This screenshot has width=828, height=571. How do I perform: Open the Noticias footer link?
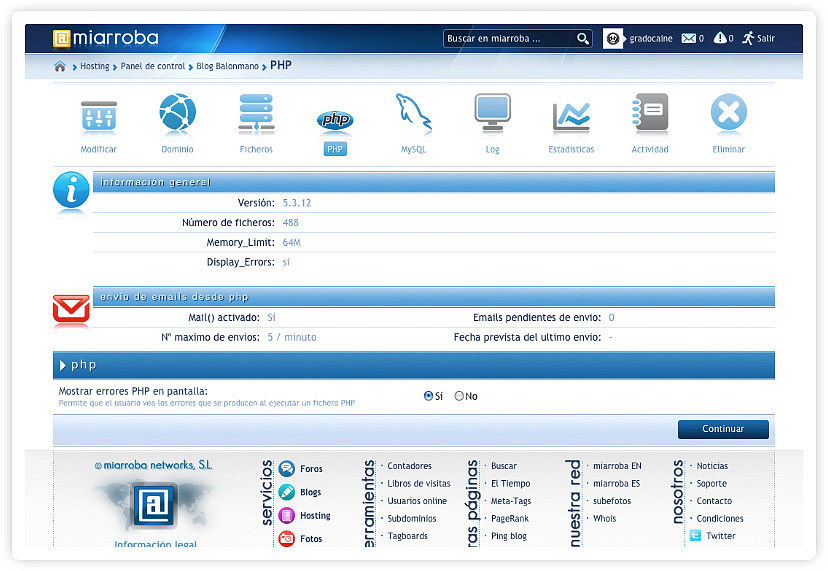[712, 466]
